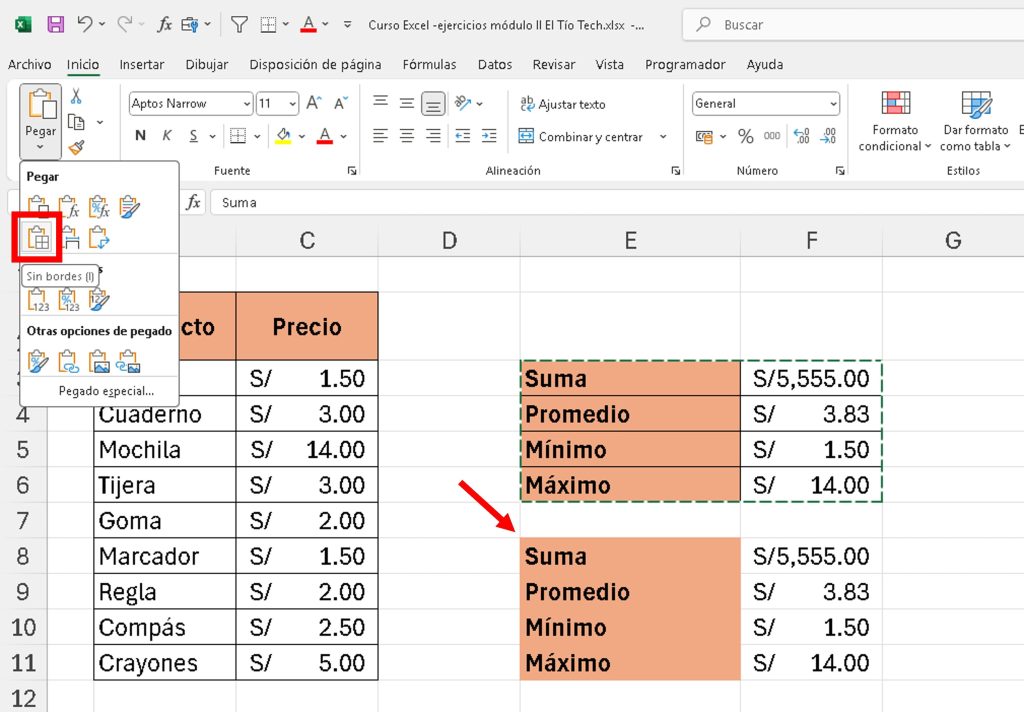The height and width of the screenshot is (712, 1024).
Task: Increase font size with larger A
Action: click(x=314, y=103)
